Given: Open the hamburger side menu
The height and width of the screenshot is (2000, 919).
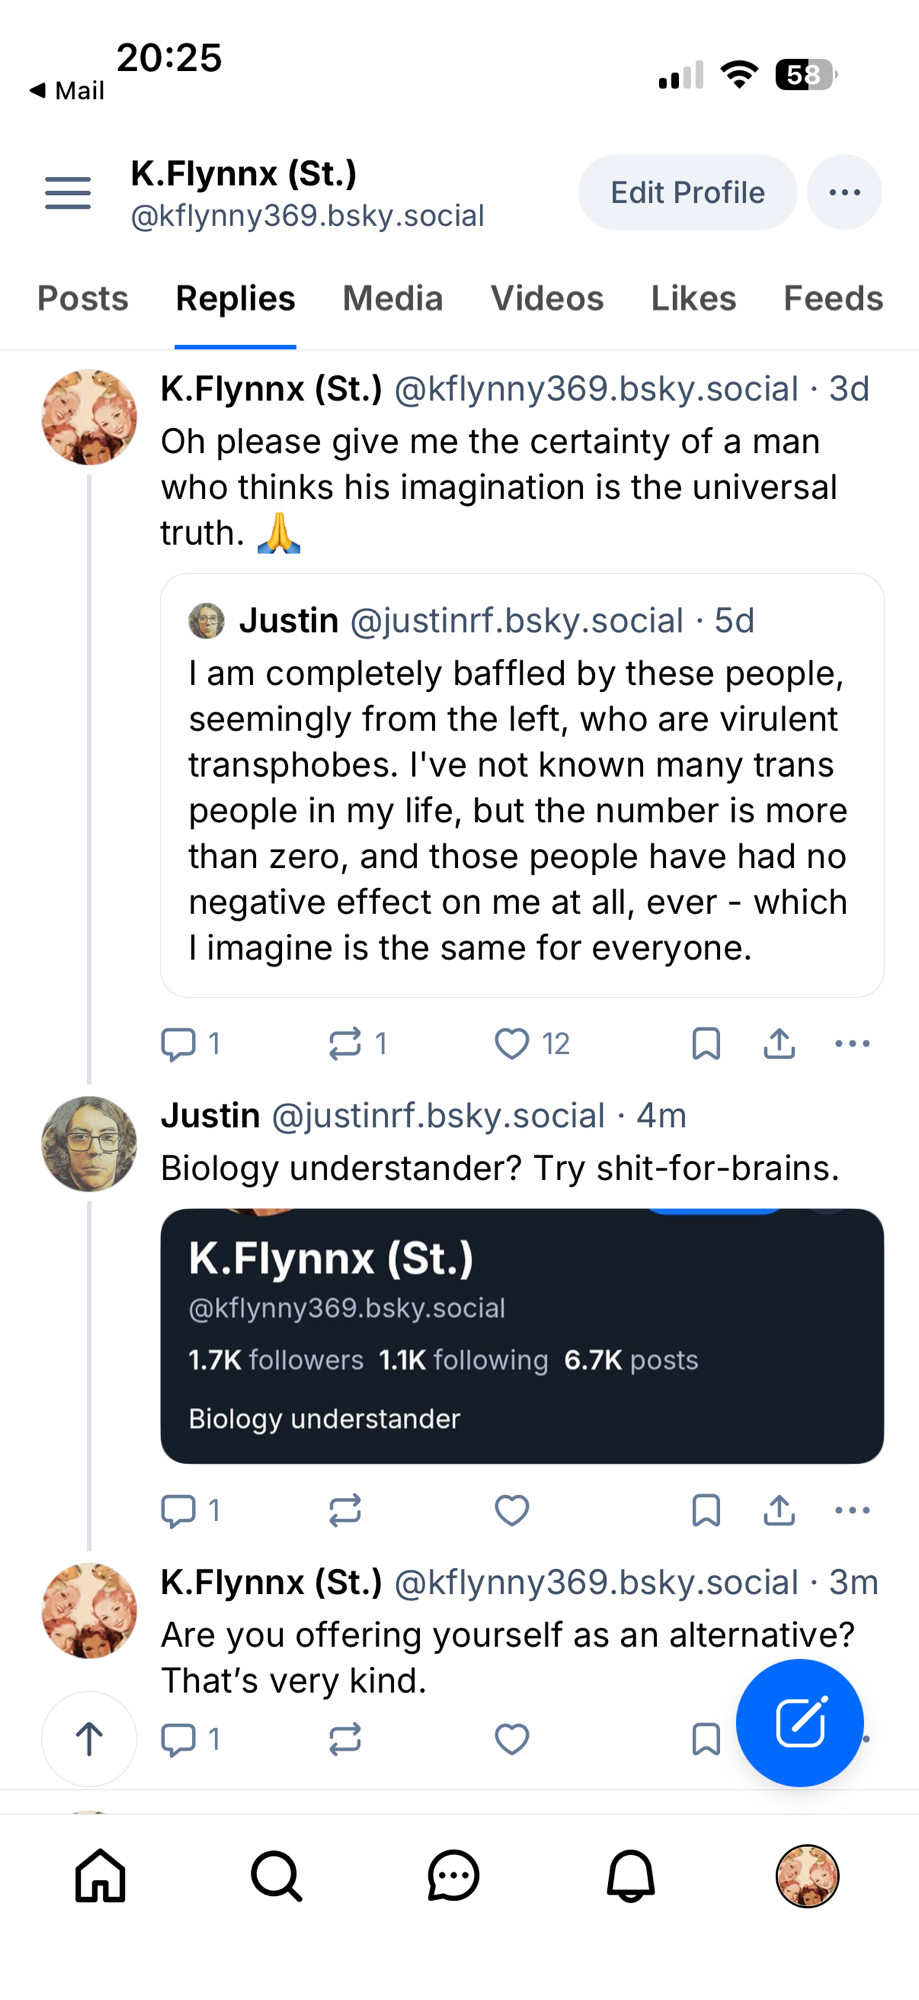Looking at the screenshot, I should point(68,192).
